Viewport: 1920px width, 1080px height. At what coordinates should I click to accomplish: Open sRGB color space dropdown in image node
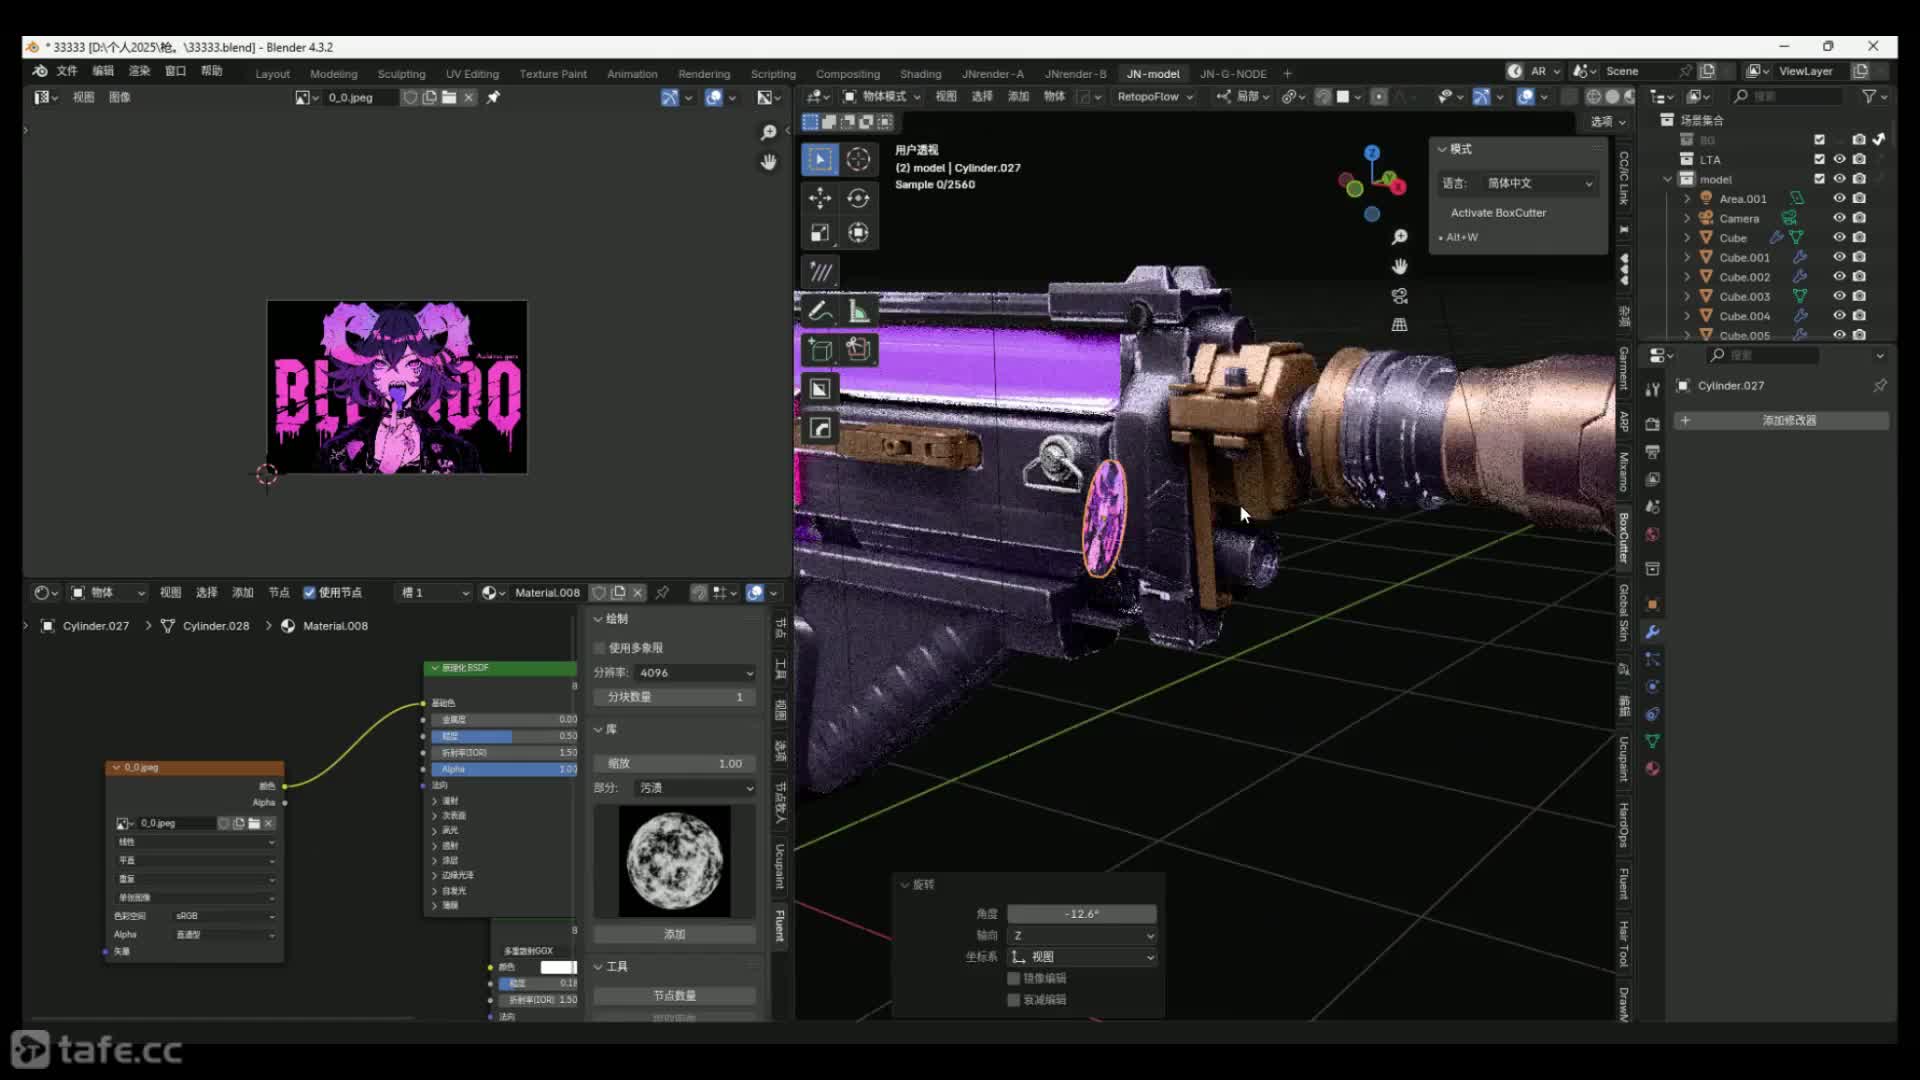pos(224,916)
